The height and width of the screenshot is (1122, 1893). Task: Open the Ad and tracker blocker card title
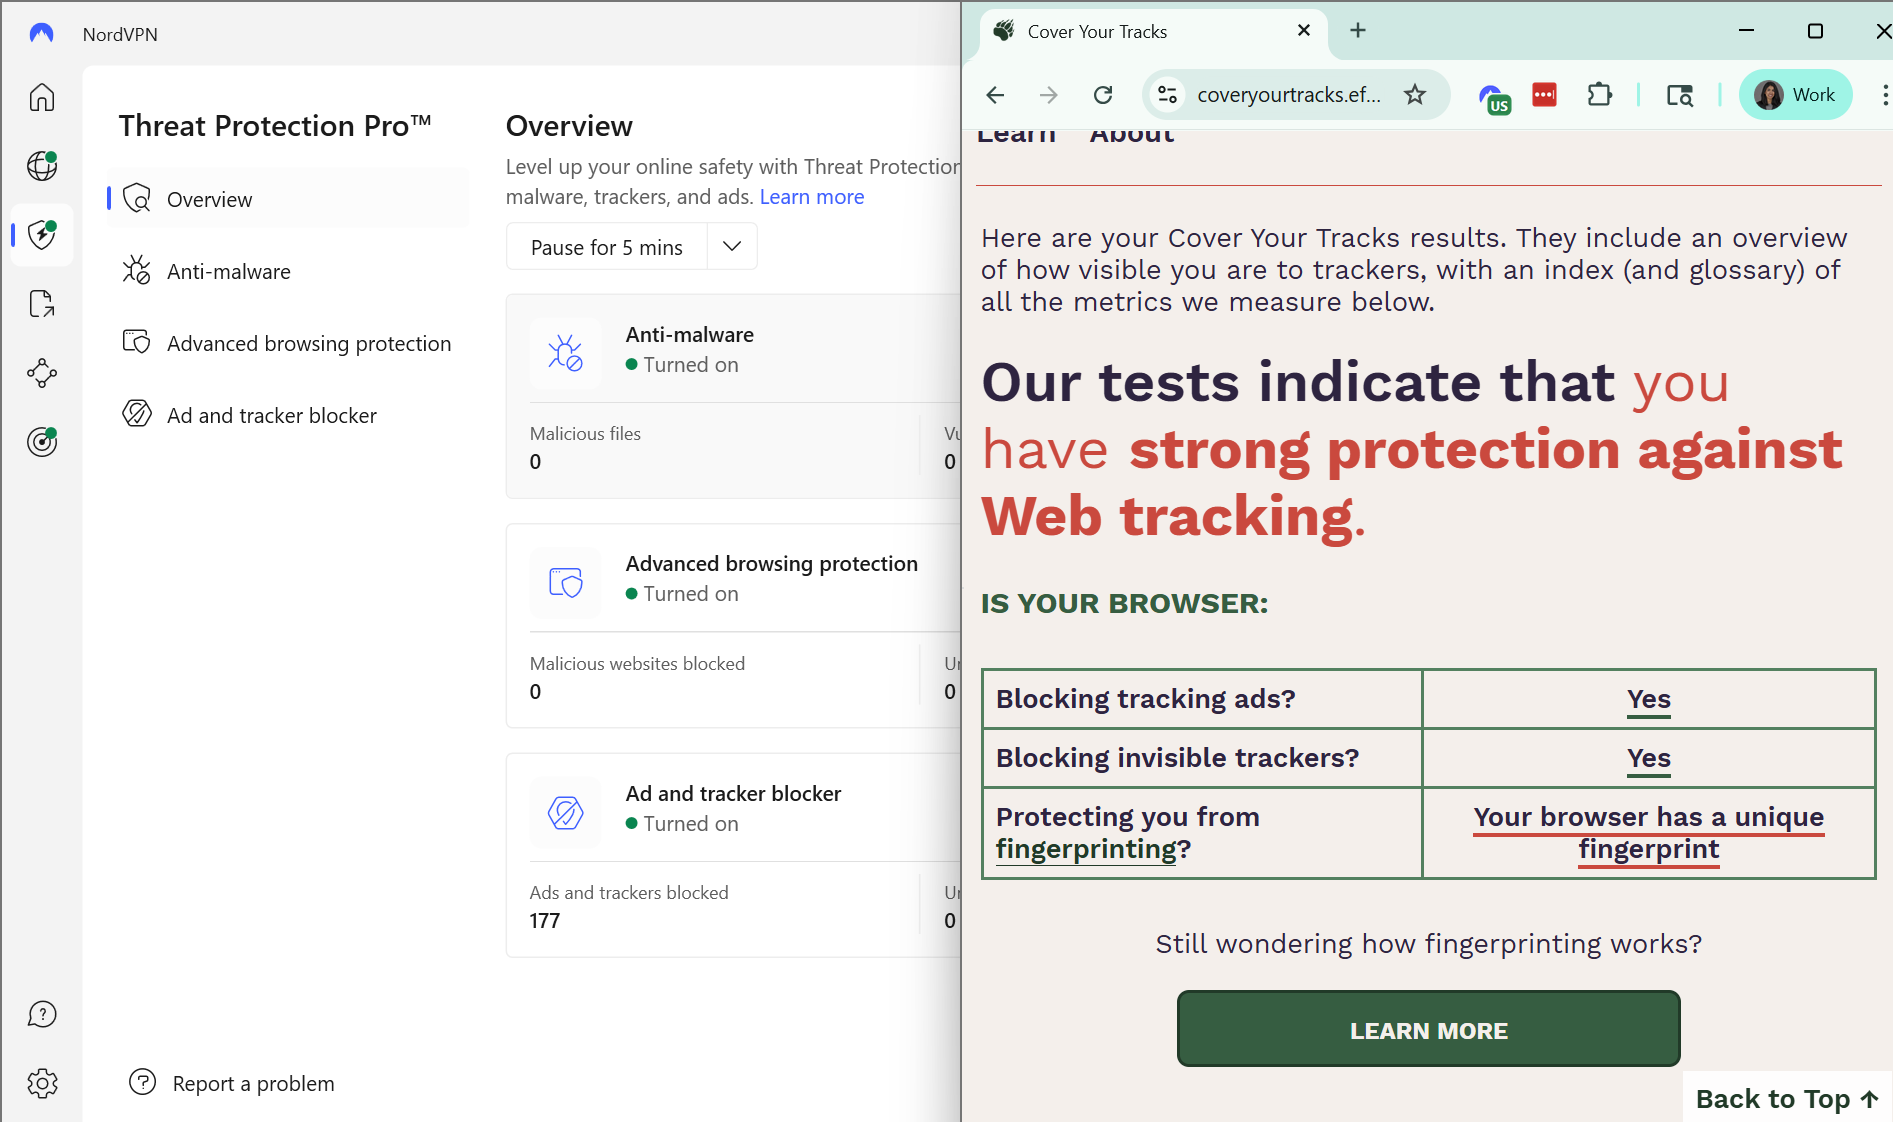click(x=733, y=794)
